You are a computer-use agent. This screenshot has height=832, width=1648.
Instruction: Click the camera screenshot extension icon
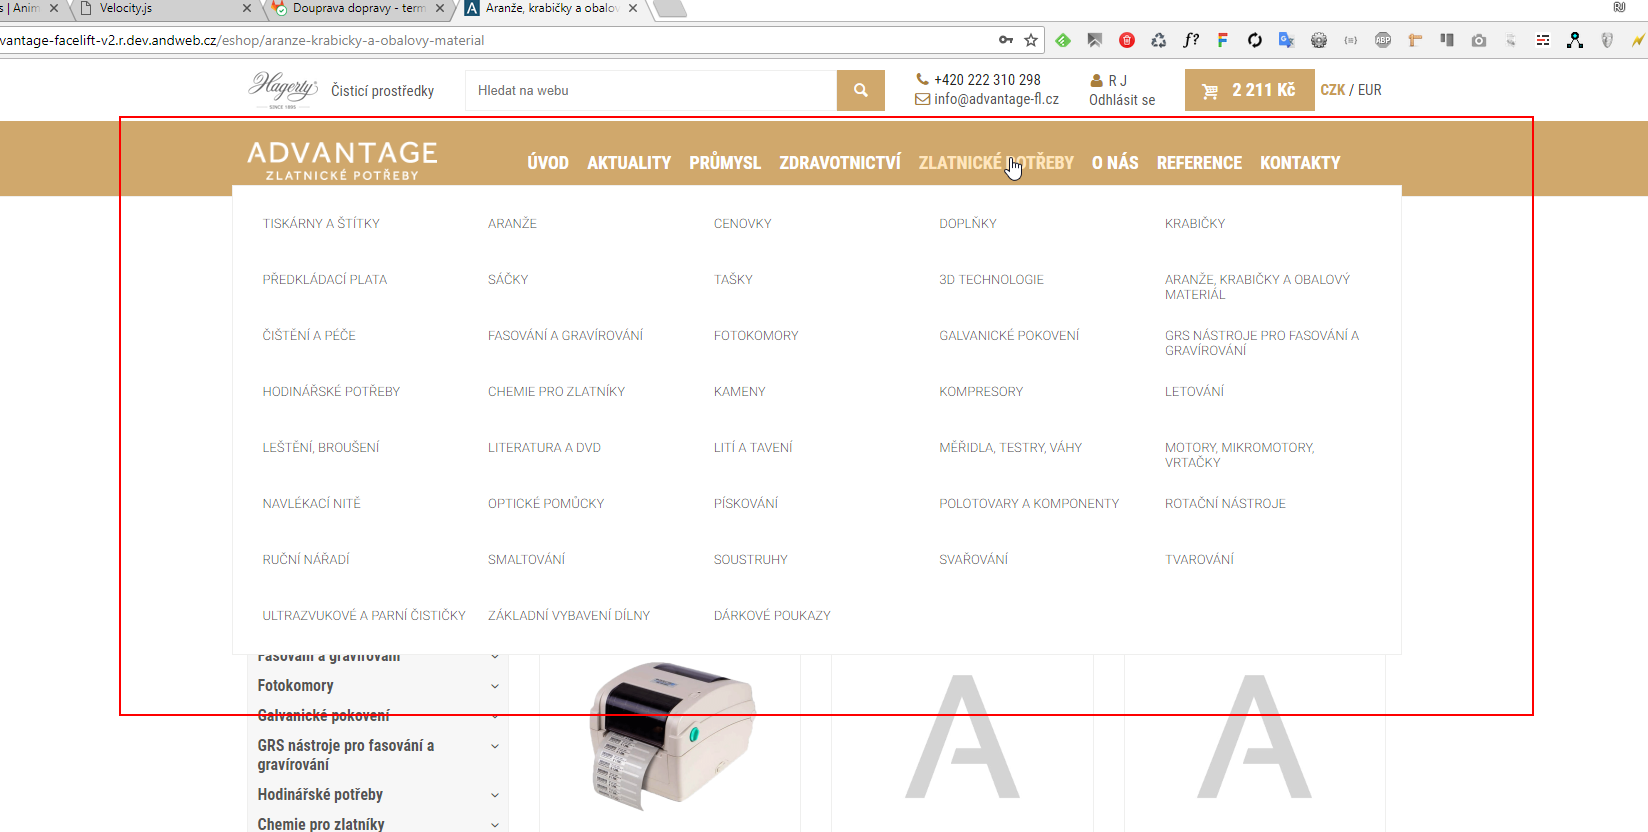(1479, 40)
